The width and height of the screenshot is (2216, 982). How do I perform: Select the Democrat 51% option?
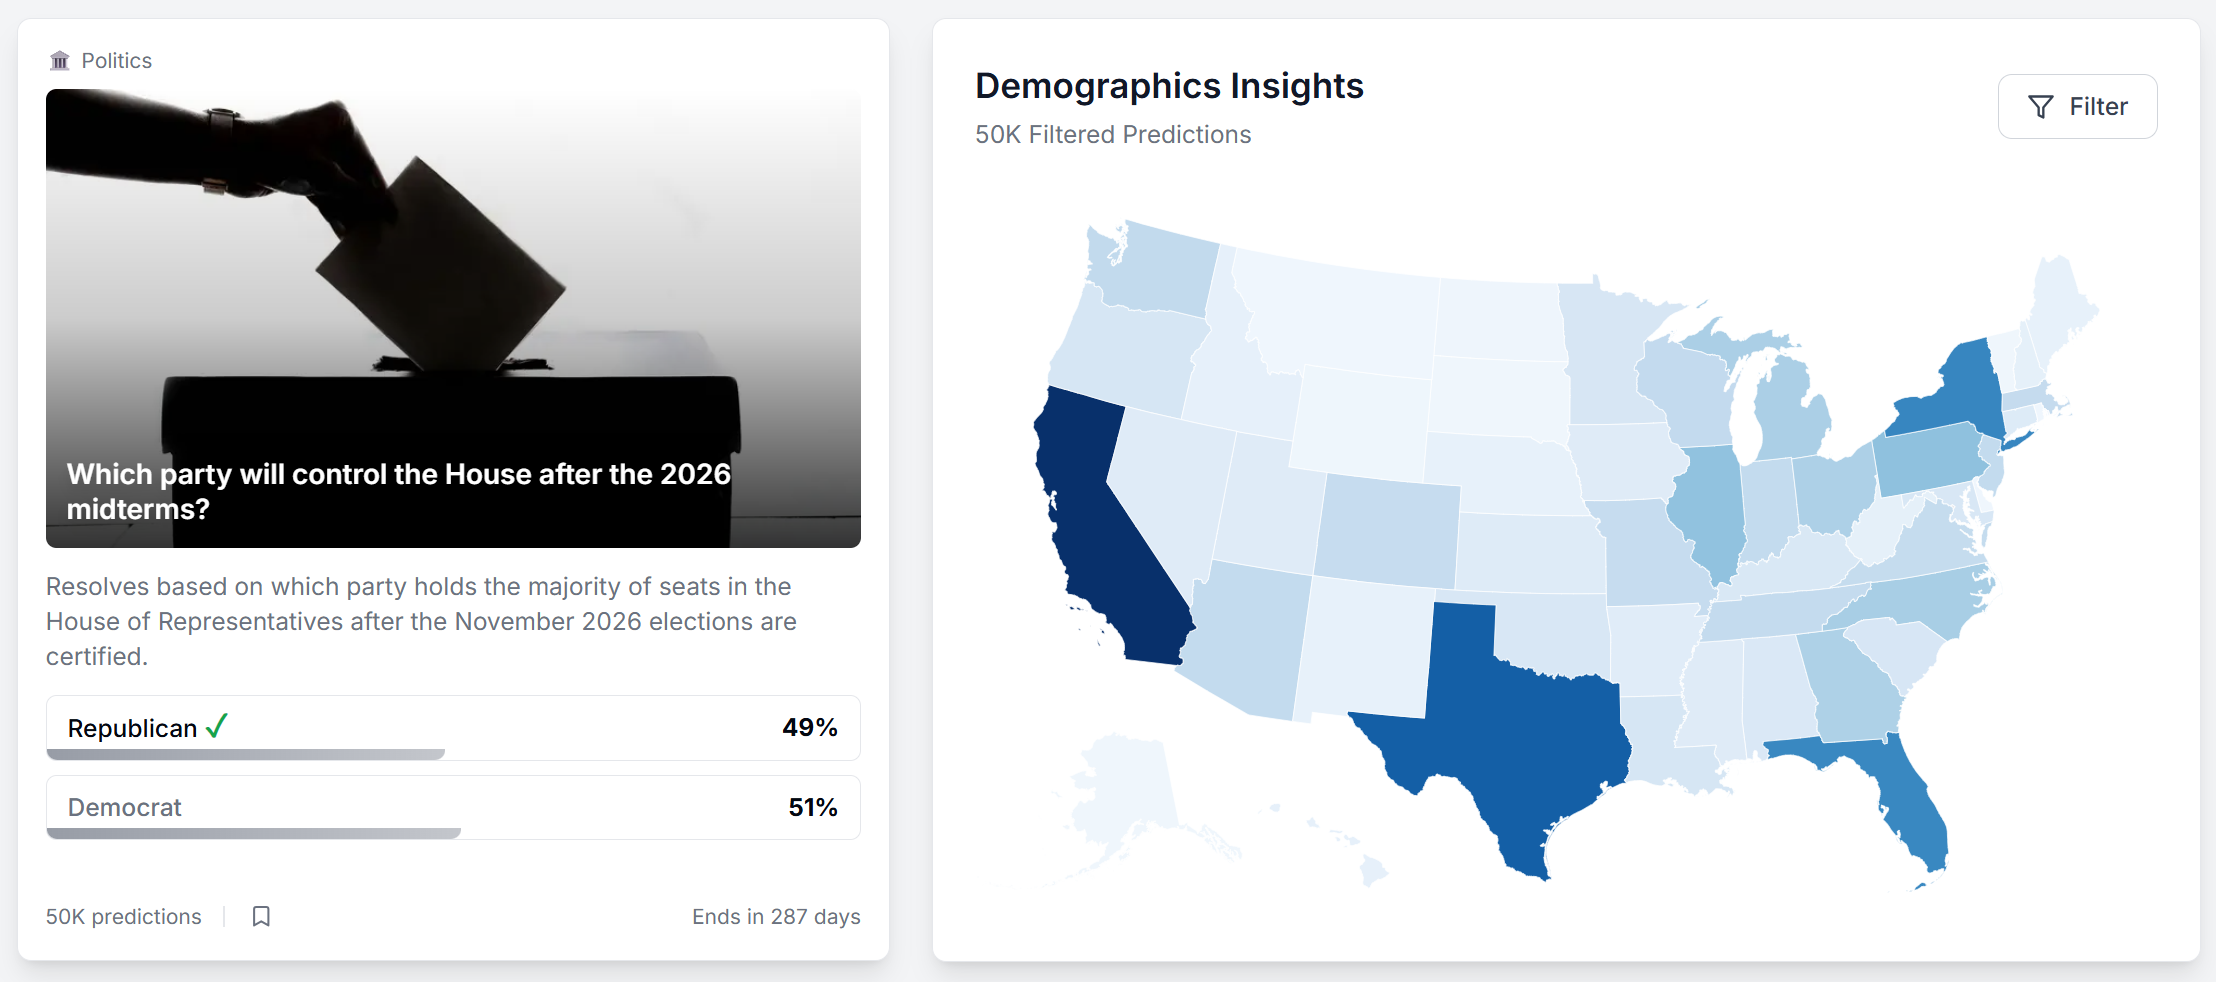[453, 807]
